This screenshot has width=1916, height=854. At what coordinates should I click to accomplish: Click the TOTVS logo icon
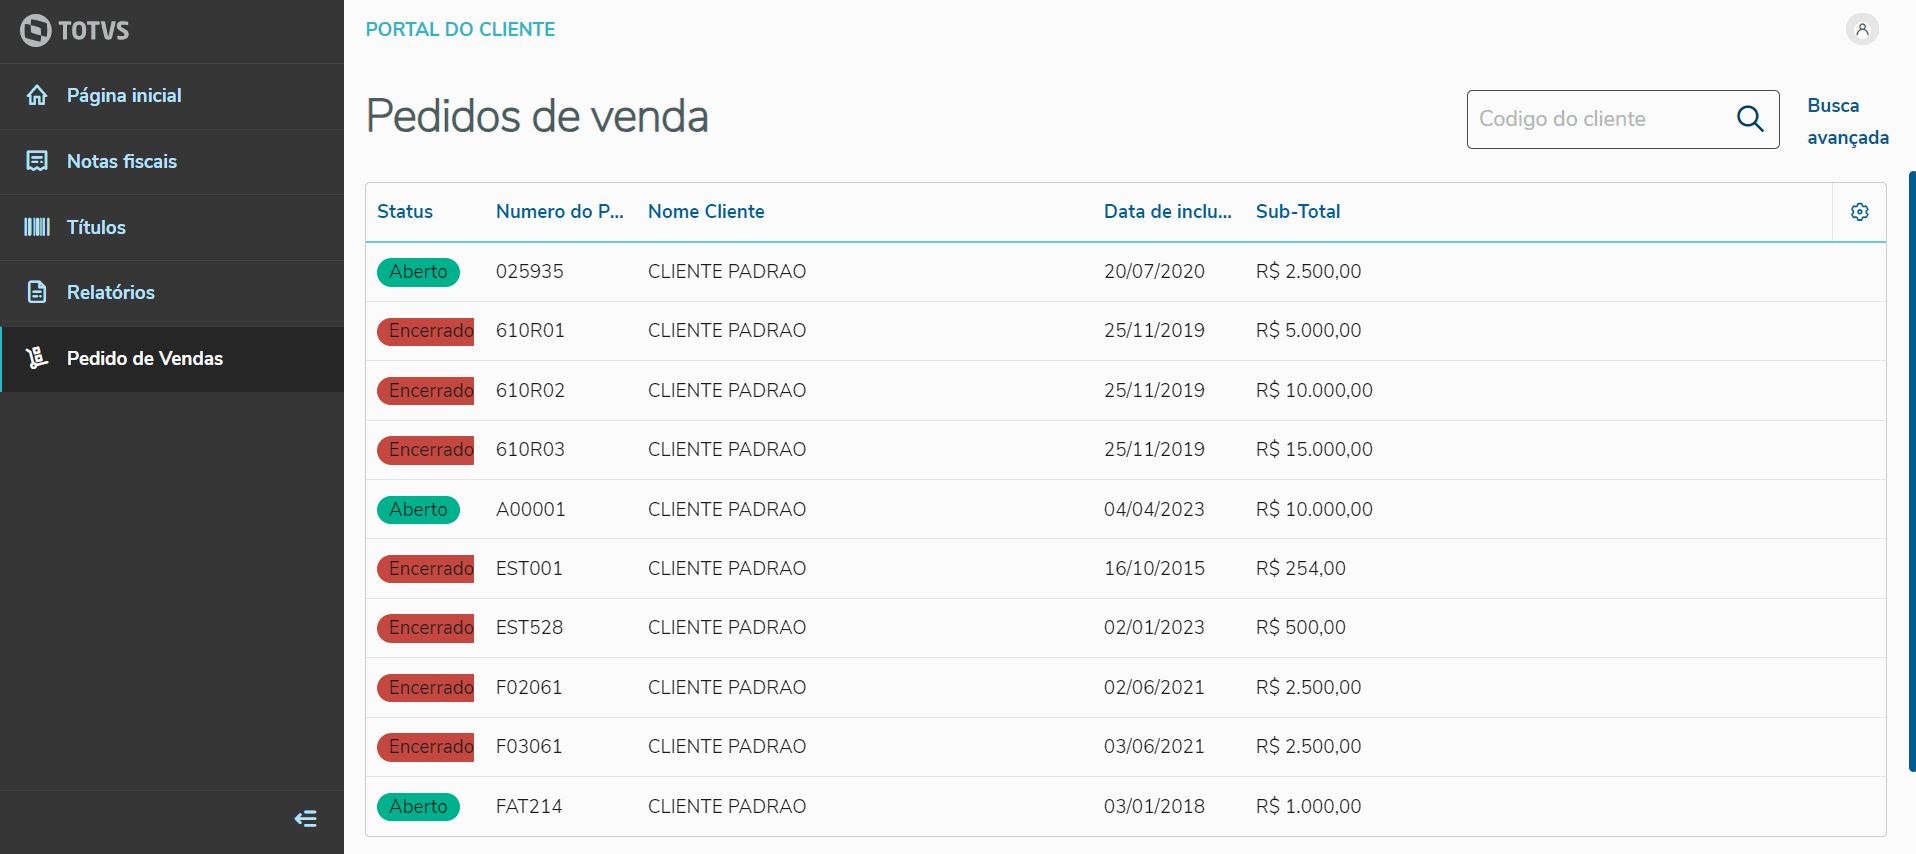point(36,30)
